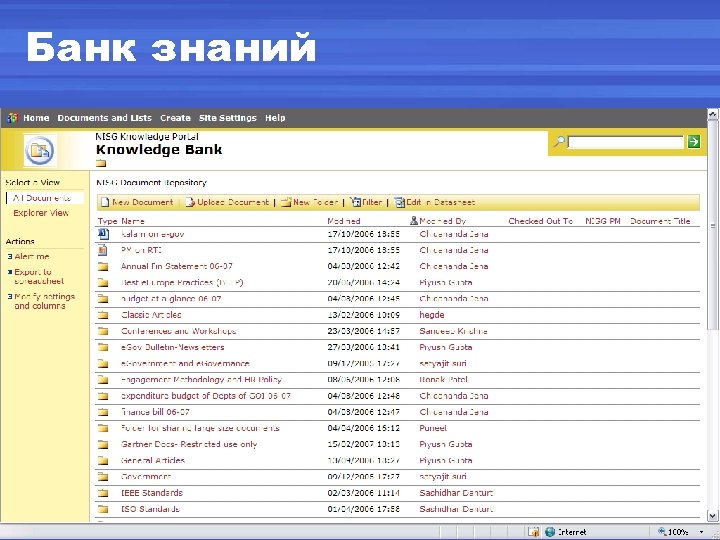Open the Home menu item
720x540 pixels.
pos(36,118)
